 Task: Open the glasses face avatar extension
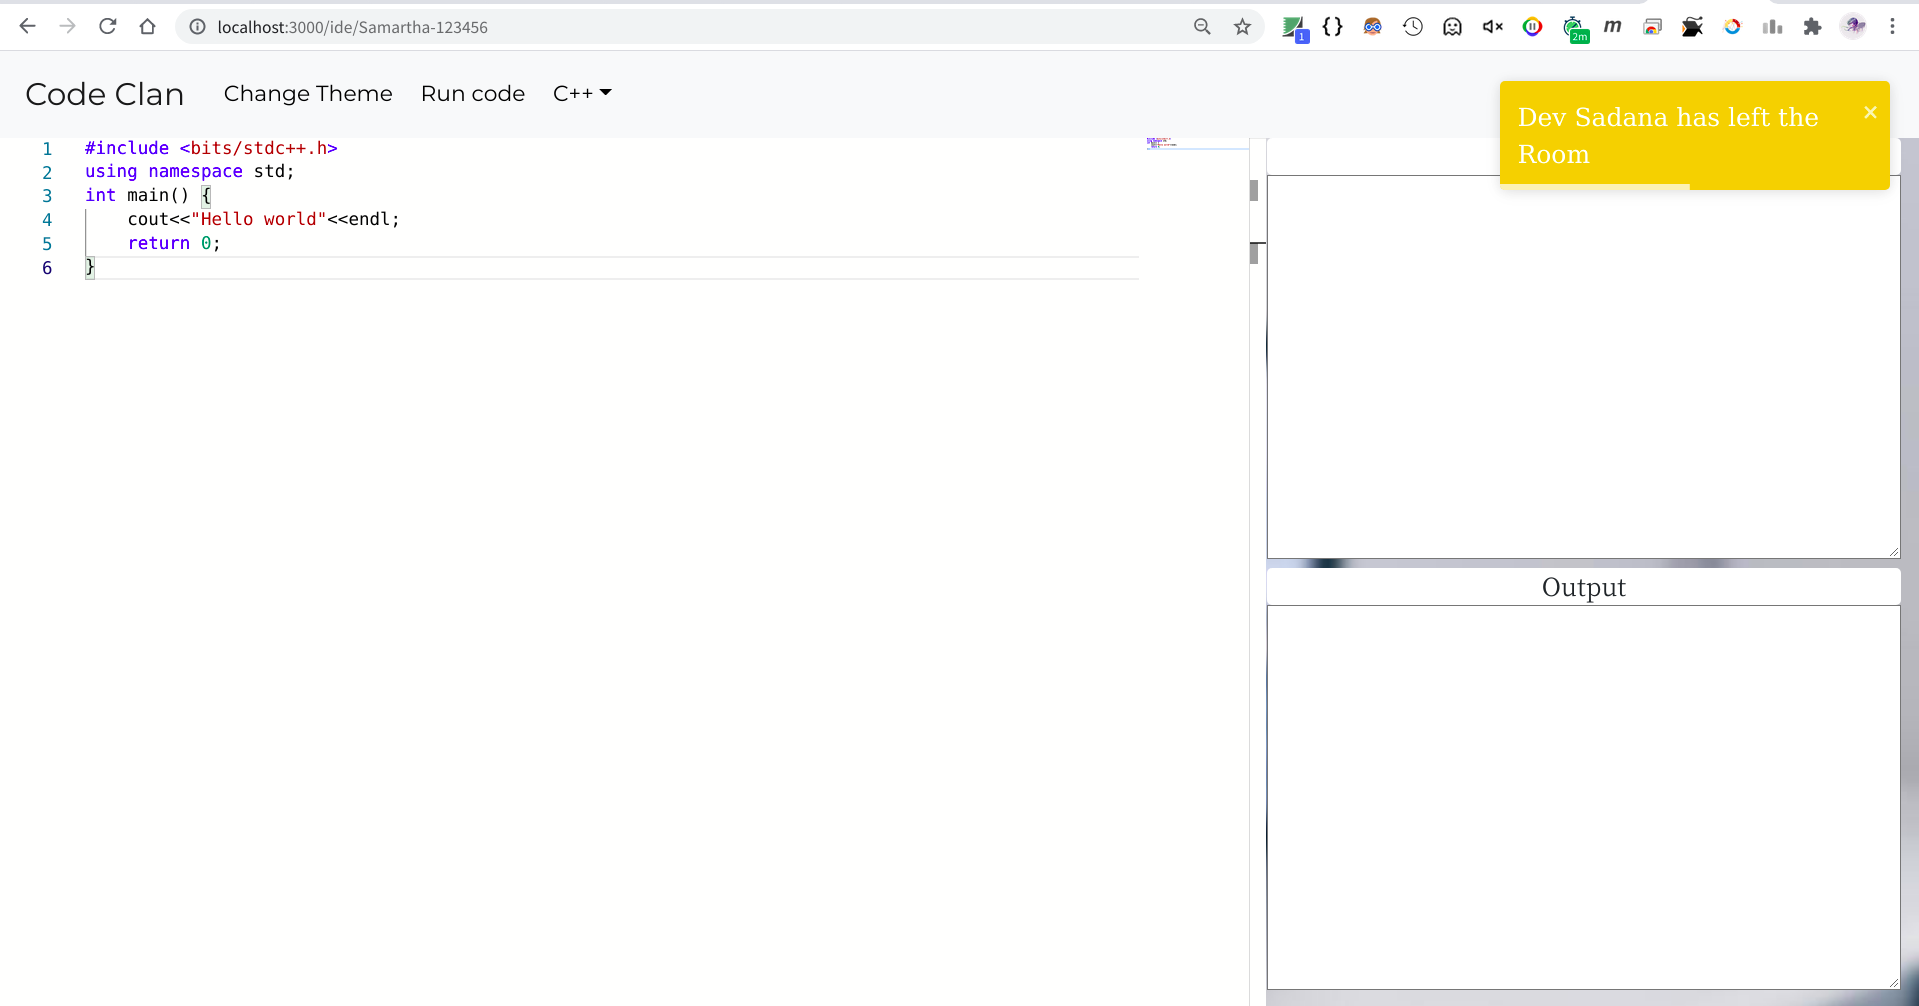[x=1372, y=27]
